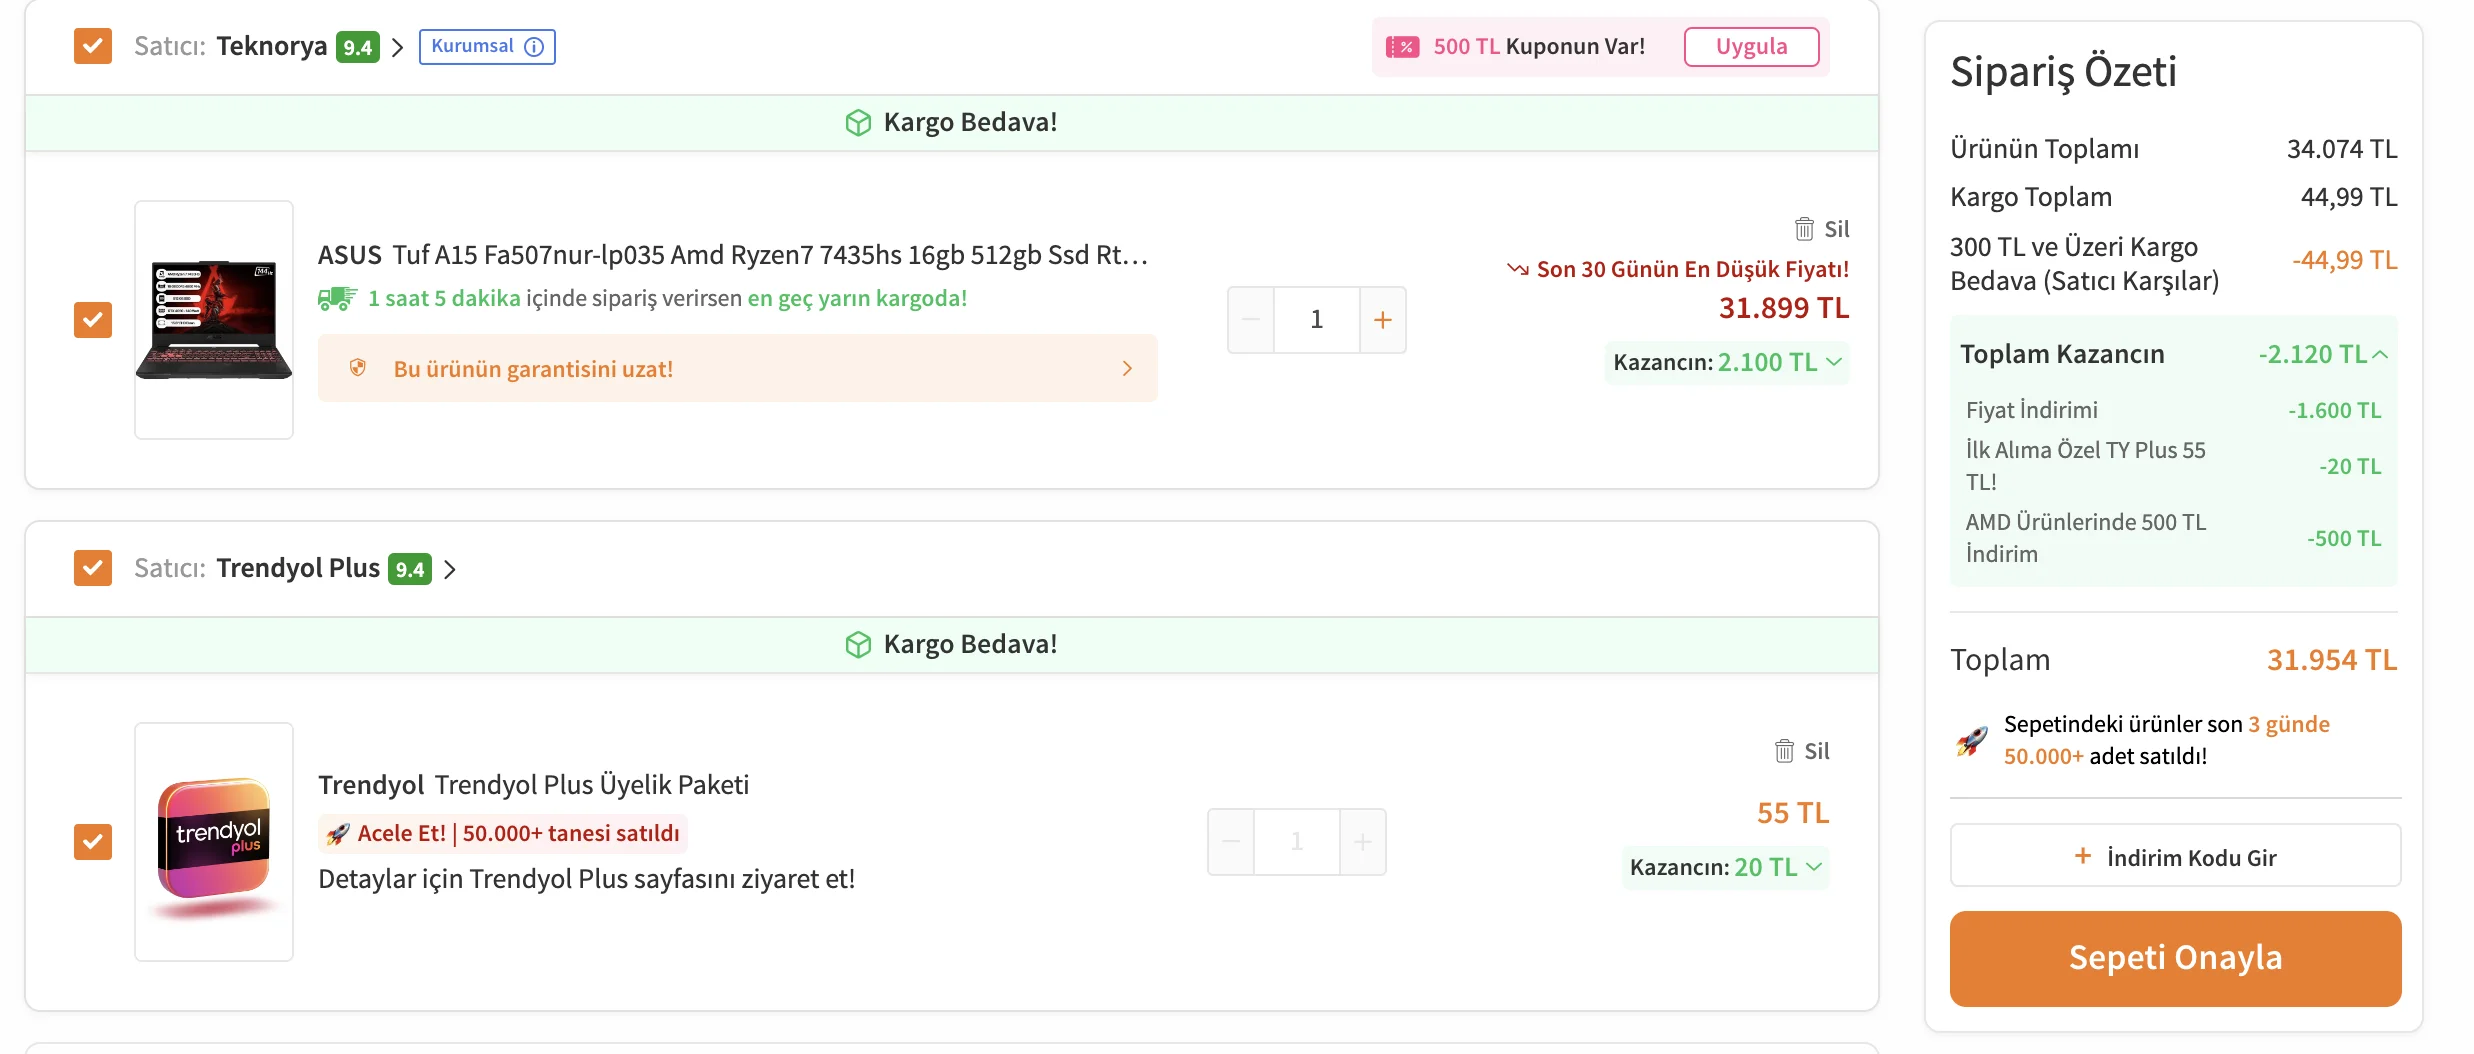This screenshot has height=1054, width=2474.
Task: Increase ASUS laptop quantity
Action: (1383, 320)
